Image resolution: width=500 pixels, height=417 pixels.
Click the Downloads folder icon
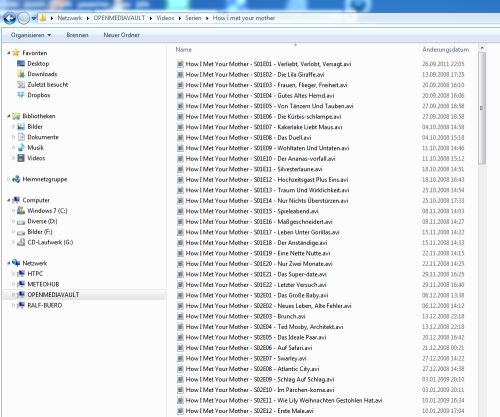click(21, 74)
